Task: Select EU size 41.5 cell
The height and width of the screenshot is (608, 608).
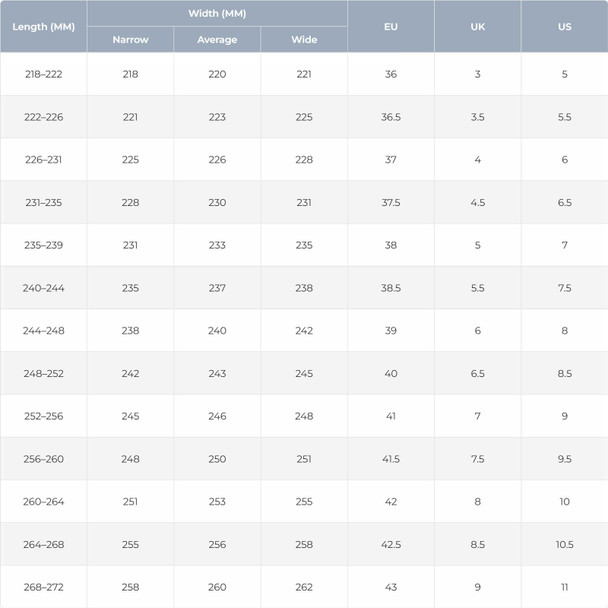Action: 391,459
